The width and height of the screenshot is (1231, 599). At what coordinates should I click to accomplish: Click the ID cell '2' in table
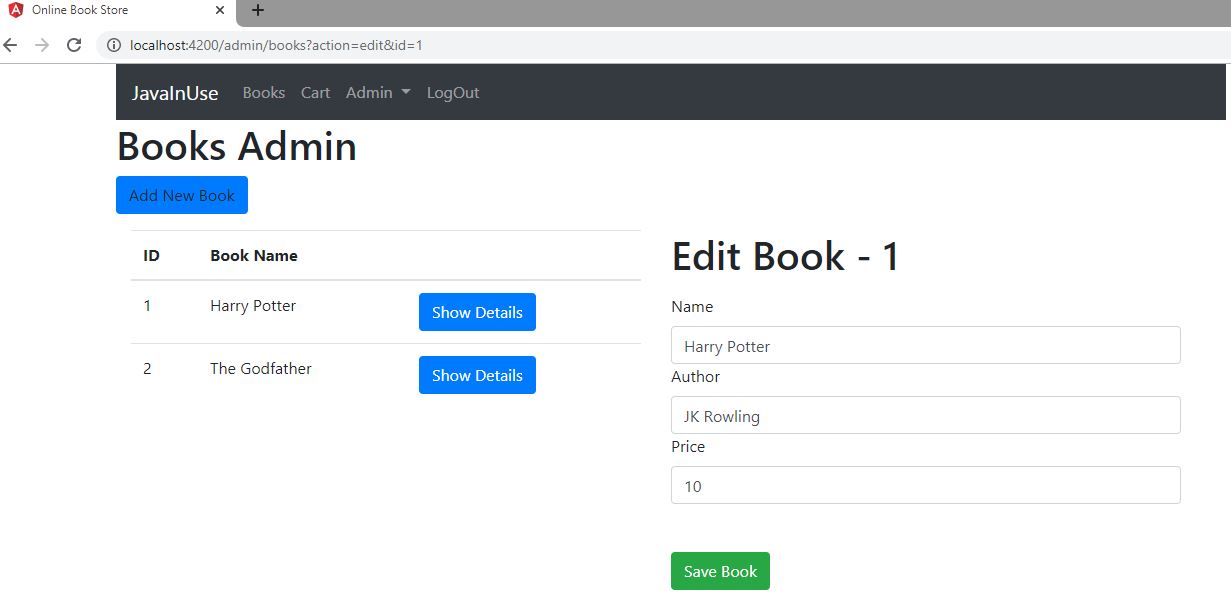click(147, 368)
